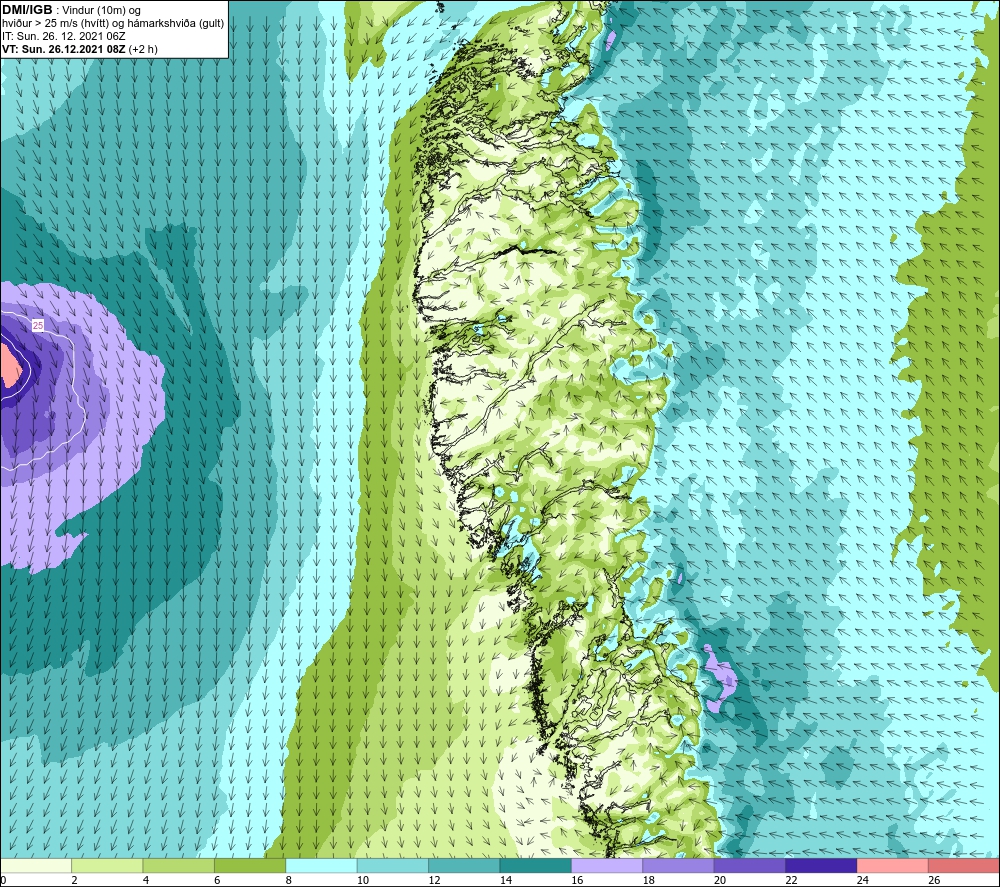Click the "hviður > 25 m/s (hvítt)" legend line
Screen dimensions: 1000x887
coord(54,24)
